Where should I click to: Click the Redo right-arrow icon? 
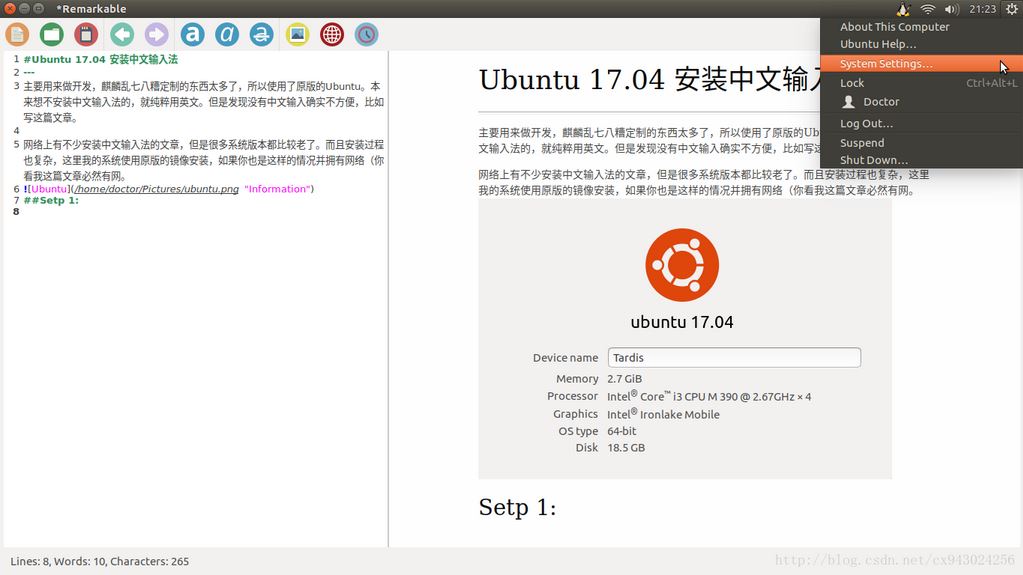pyautogui.click(x=157, y=35)
